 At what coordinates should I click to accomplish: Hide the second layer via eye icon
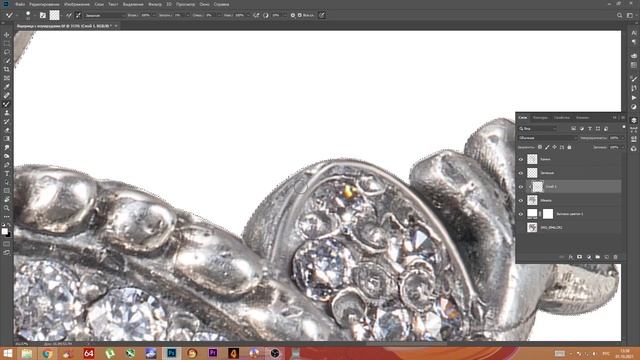click(x=521, y=173)
